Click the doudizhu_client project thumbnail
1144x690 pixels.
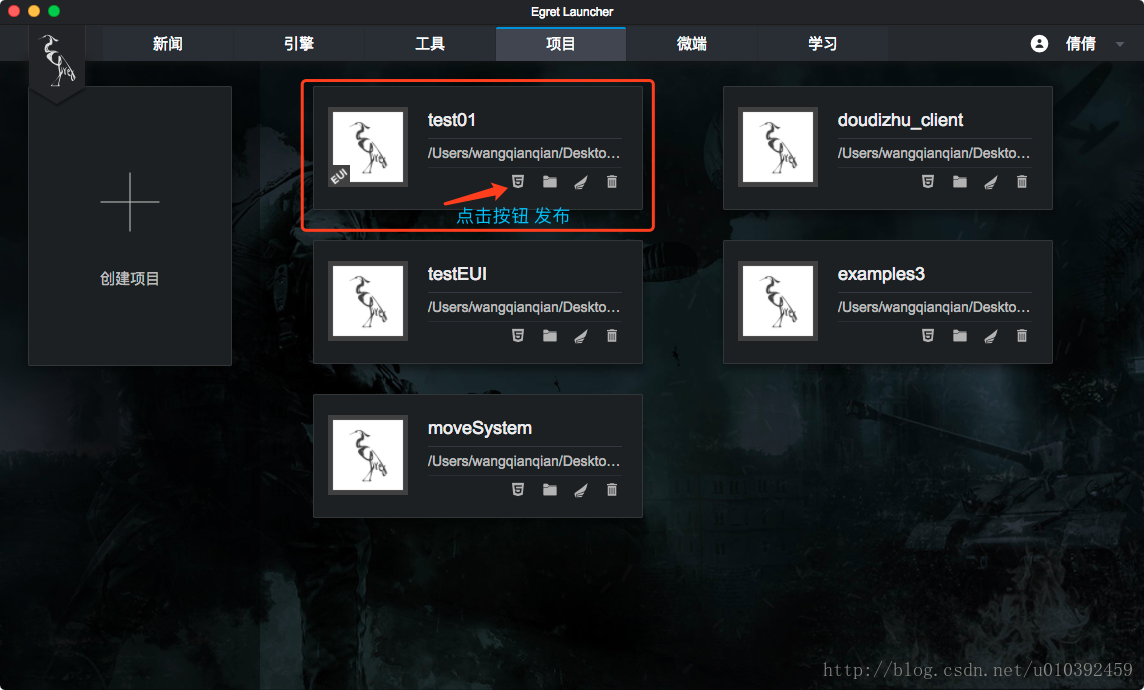coord(778,147)
